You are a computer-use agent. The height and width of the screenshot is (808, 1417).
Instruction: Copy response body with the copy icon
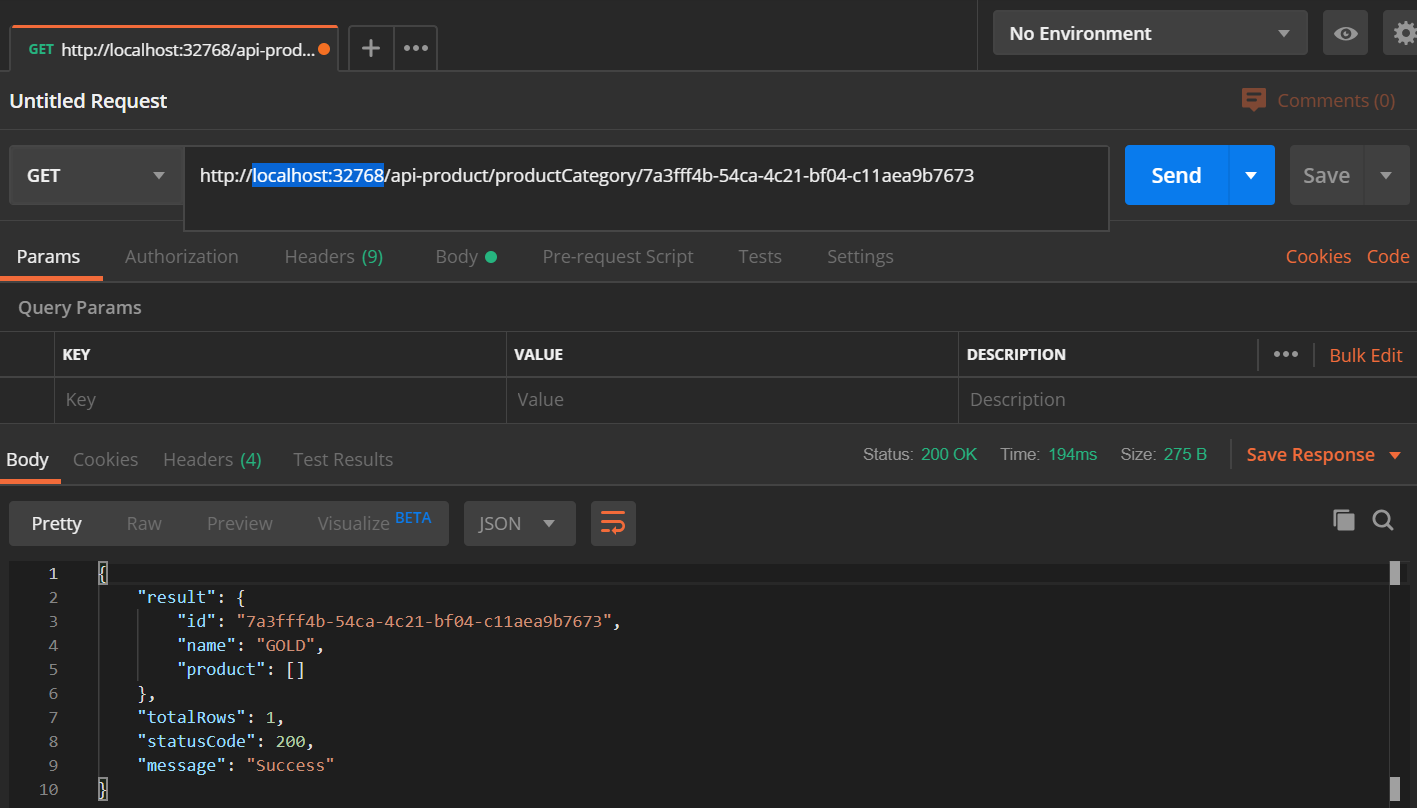click(x=1344, y=520)
